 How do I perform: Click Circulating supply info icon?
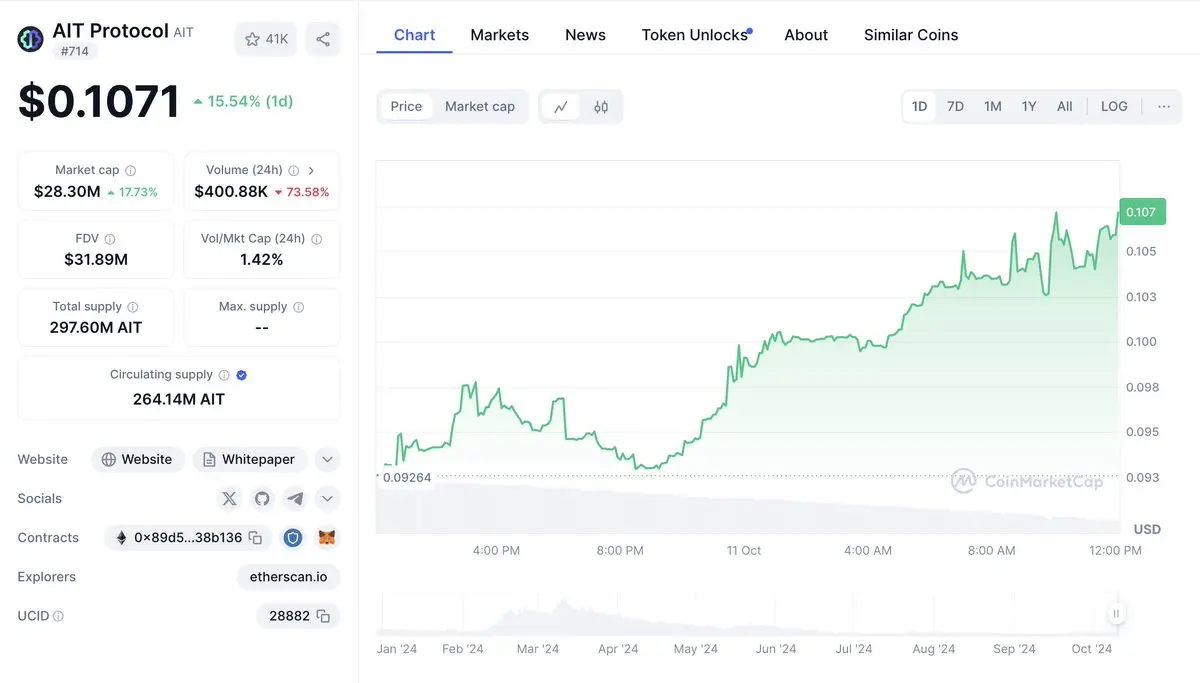[x=224, y=375]
